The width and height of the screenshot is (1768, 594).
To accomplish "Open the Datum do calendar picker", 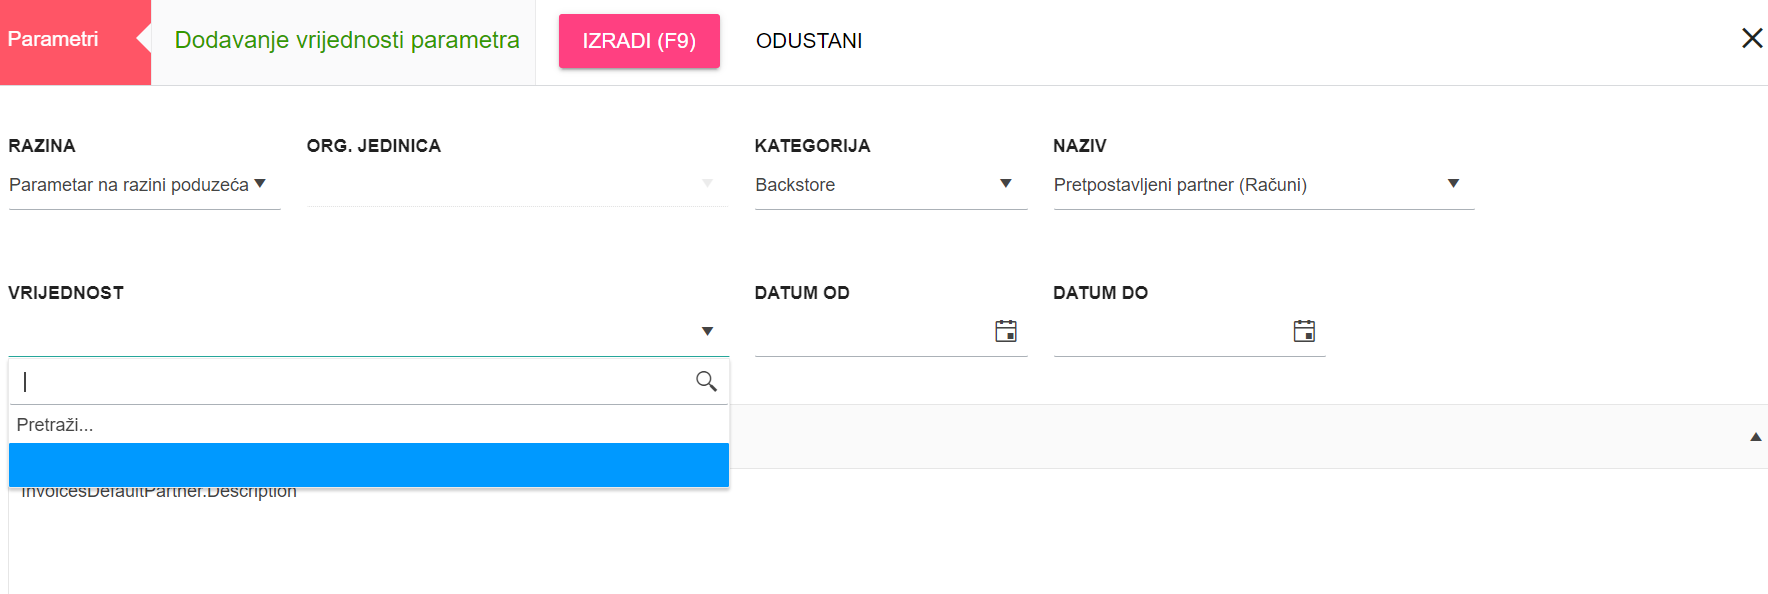I will 1304,331.
